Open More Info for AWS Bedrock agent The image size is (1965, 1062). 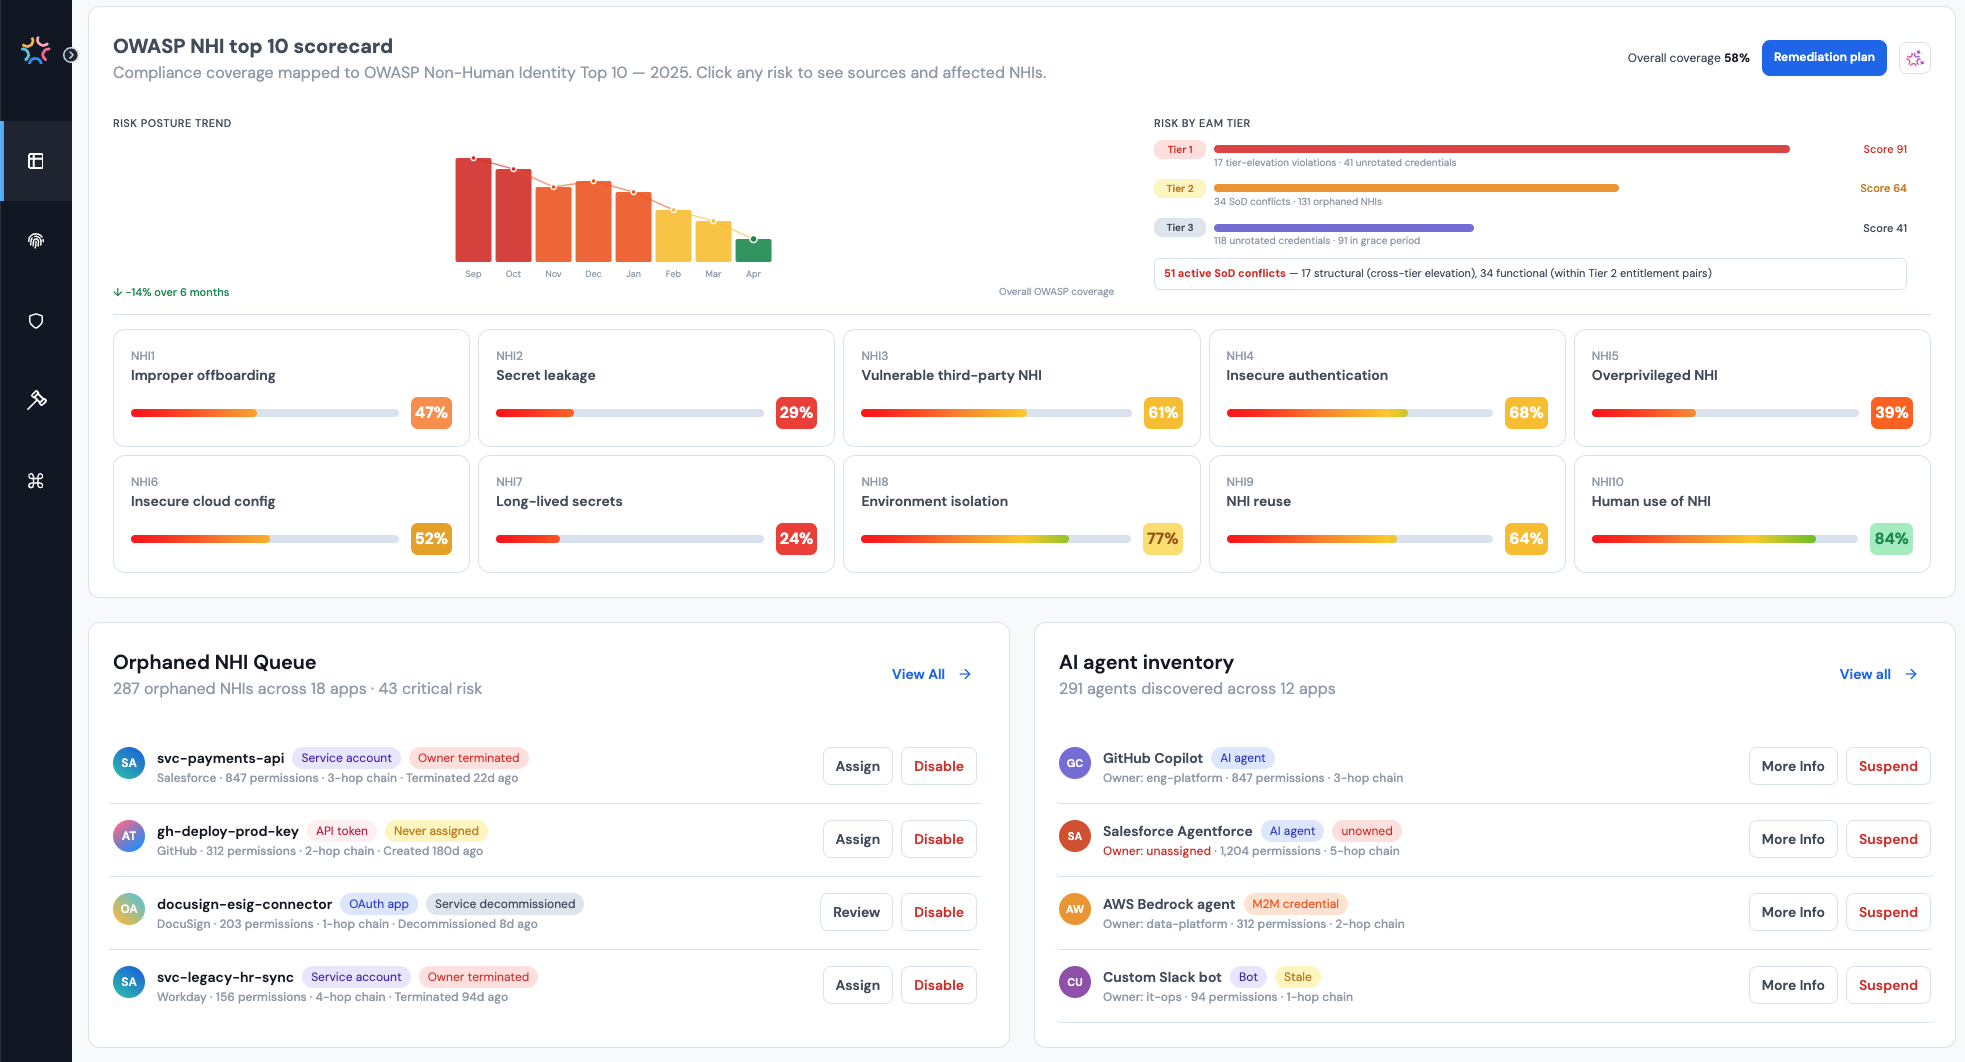click(1793, 912)
